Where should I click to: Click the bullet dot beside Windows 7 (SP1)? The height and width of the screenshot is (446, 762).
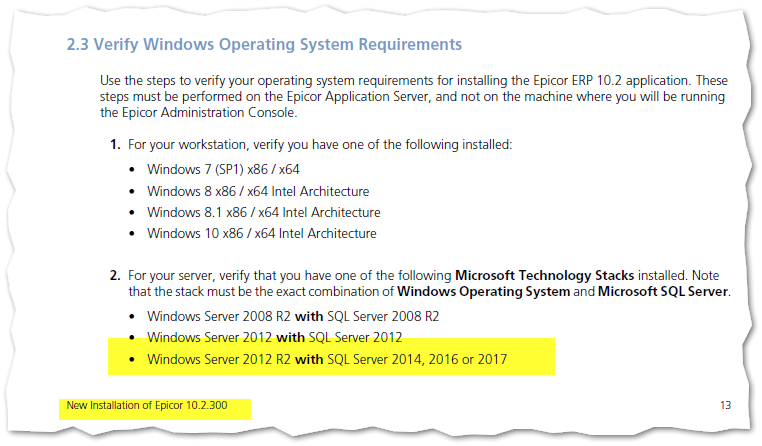pyautogui.click(x=133, y=170)
